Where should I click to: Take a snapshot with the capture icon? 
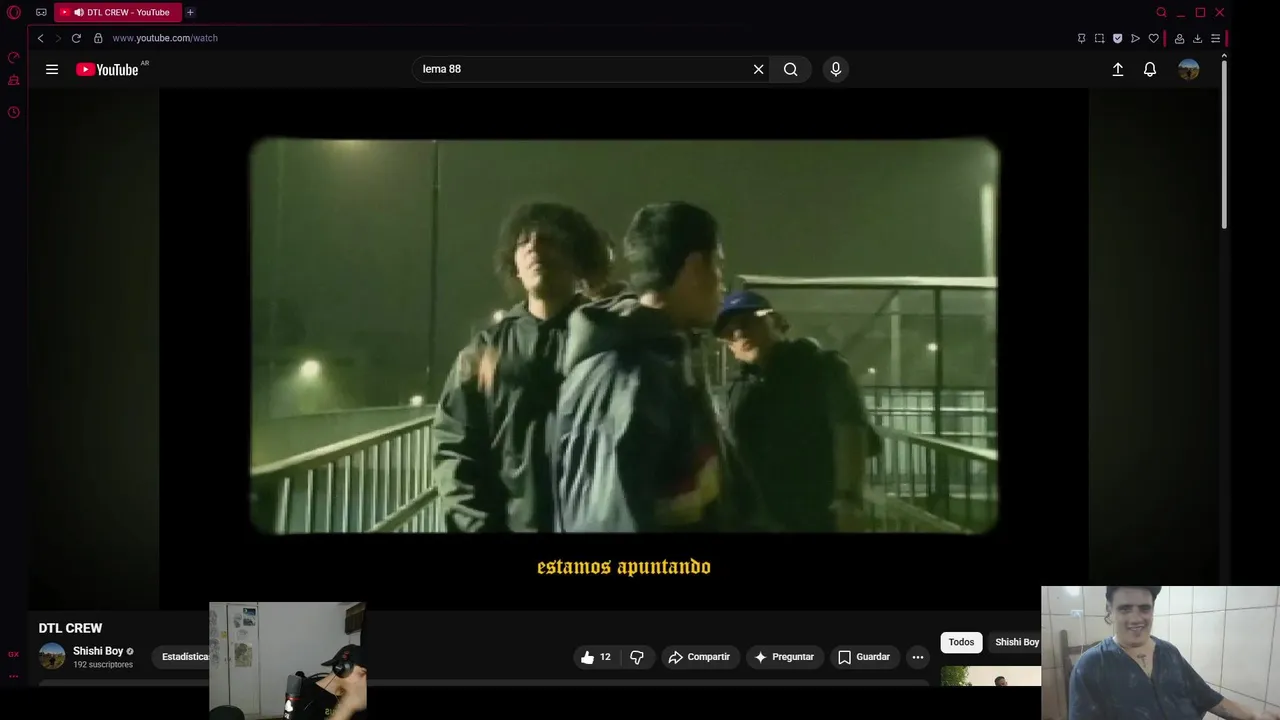click(x=1099, y=38)
